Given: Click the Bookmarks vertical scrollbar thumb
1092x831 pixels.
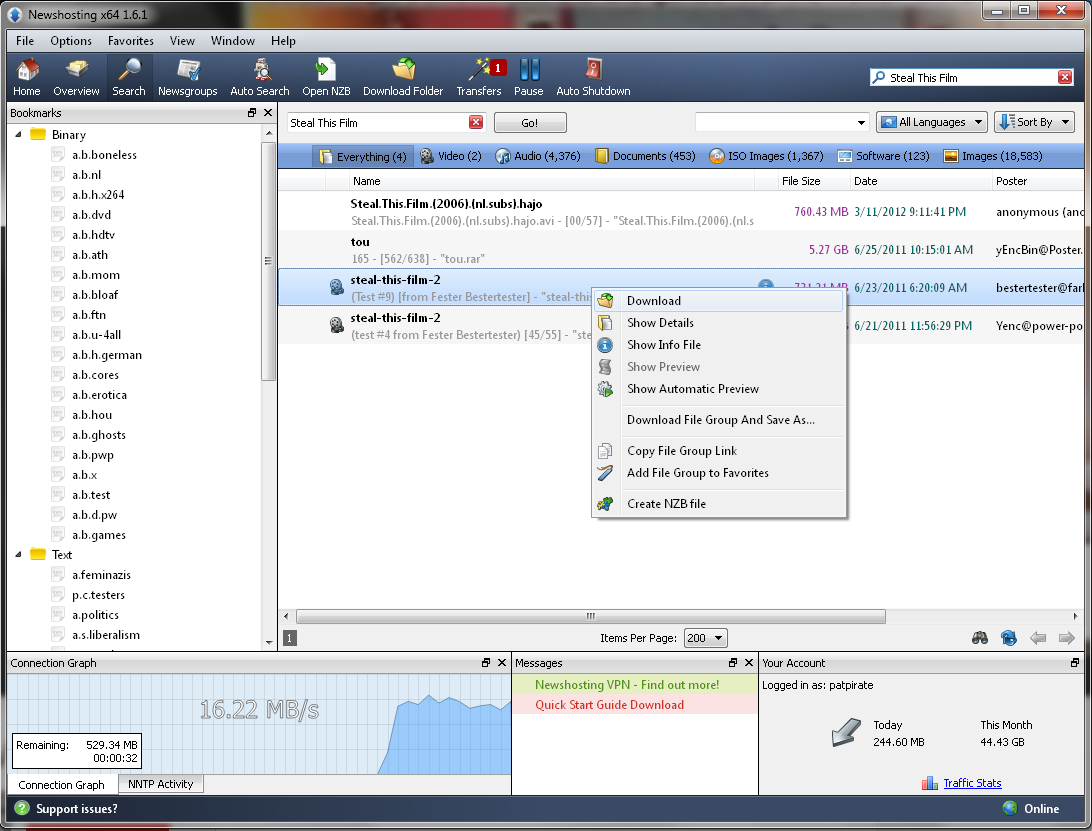Looking at the screenshot, I should [268, 261].
